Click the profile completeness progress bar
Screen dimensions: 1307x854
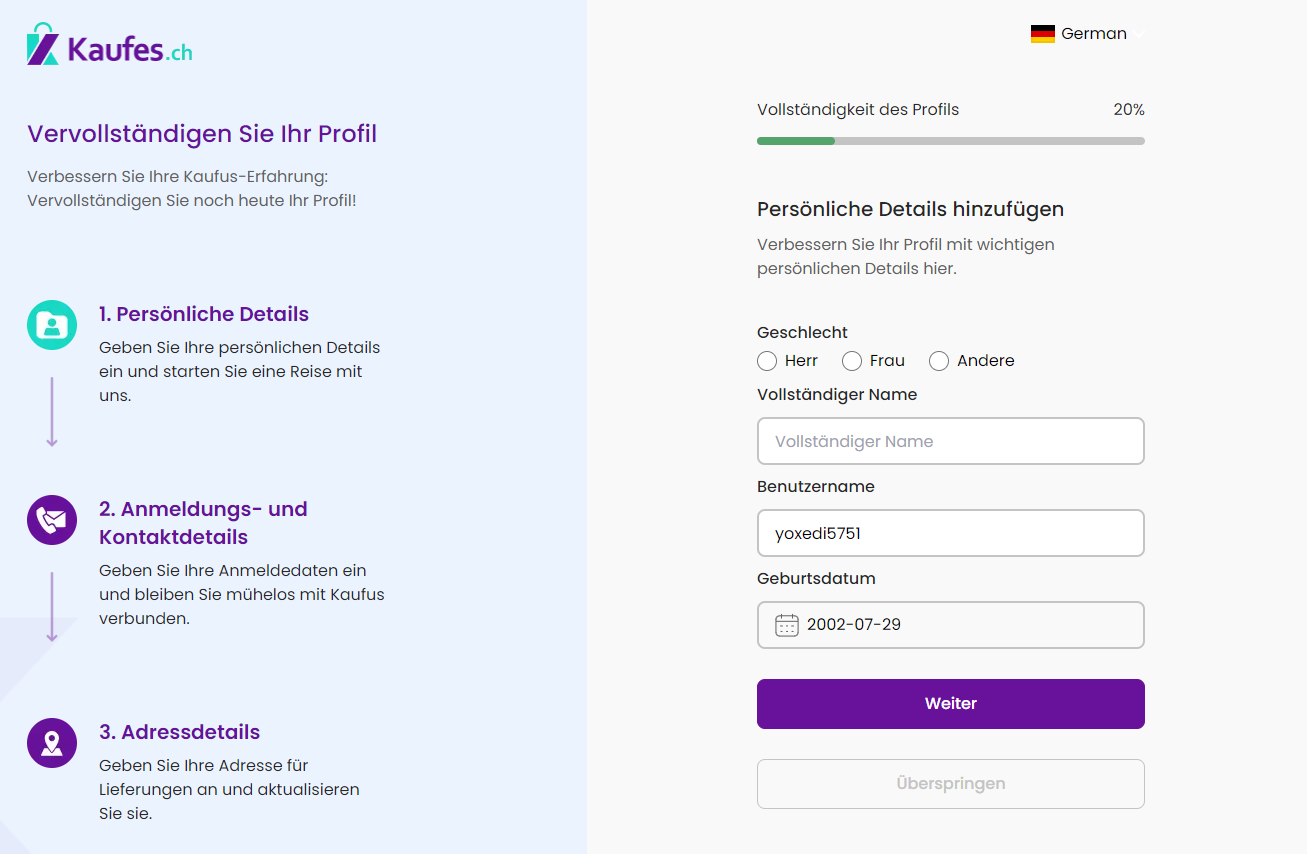coord(951,141)
